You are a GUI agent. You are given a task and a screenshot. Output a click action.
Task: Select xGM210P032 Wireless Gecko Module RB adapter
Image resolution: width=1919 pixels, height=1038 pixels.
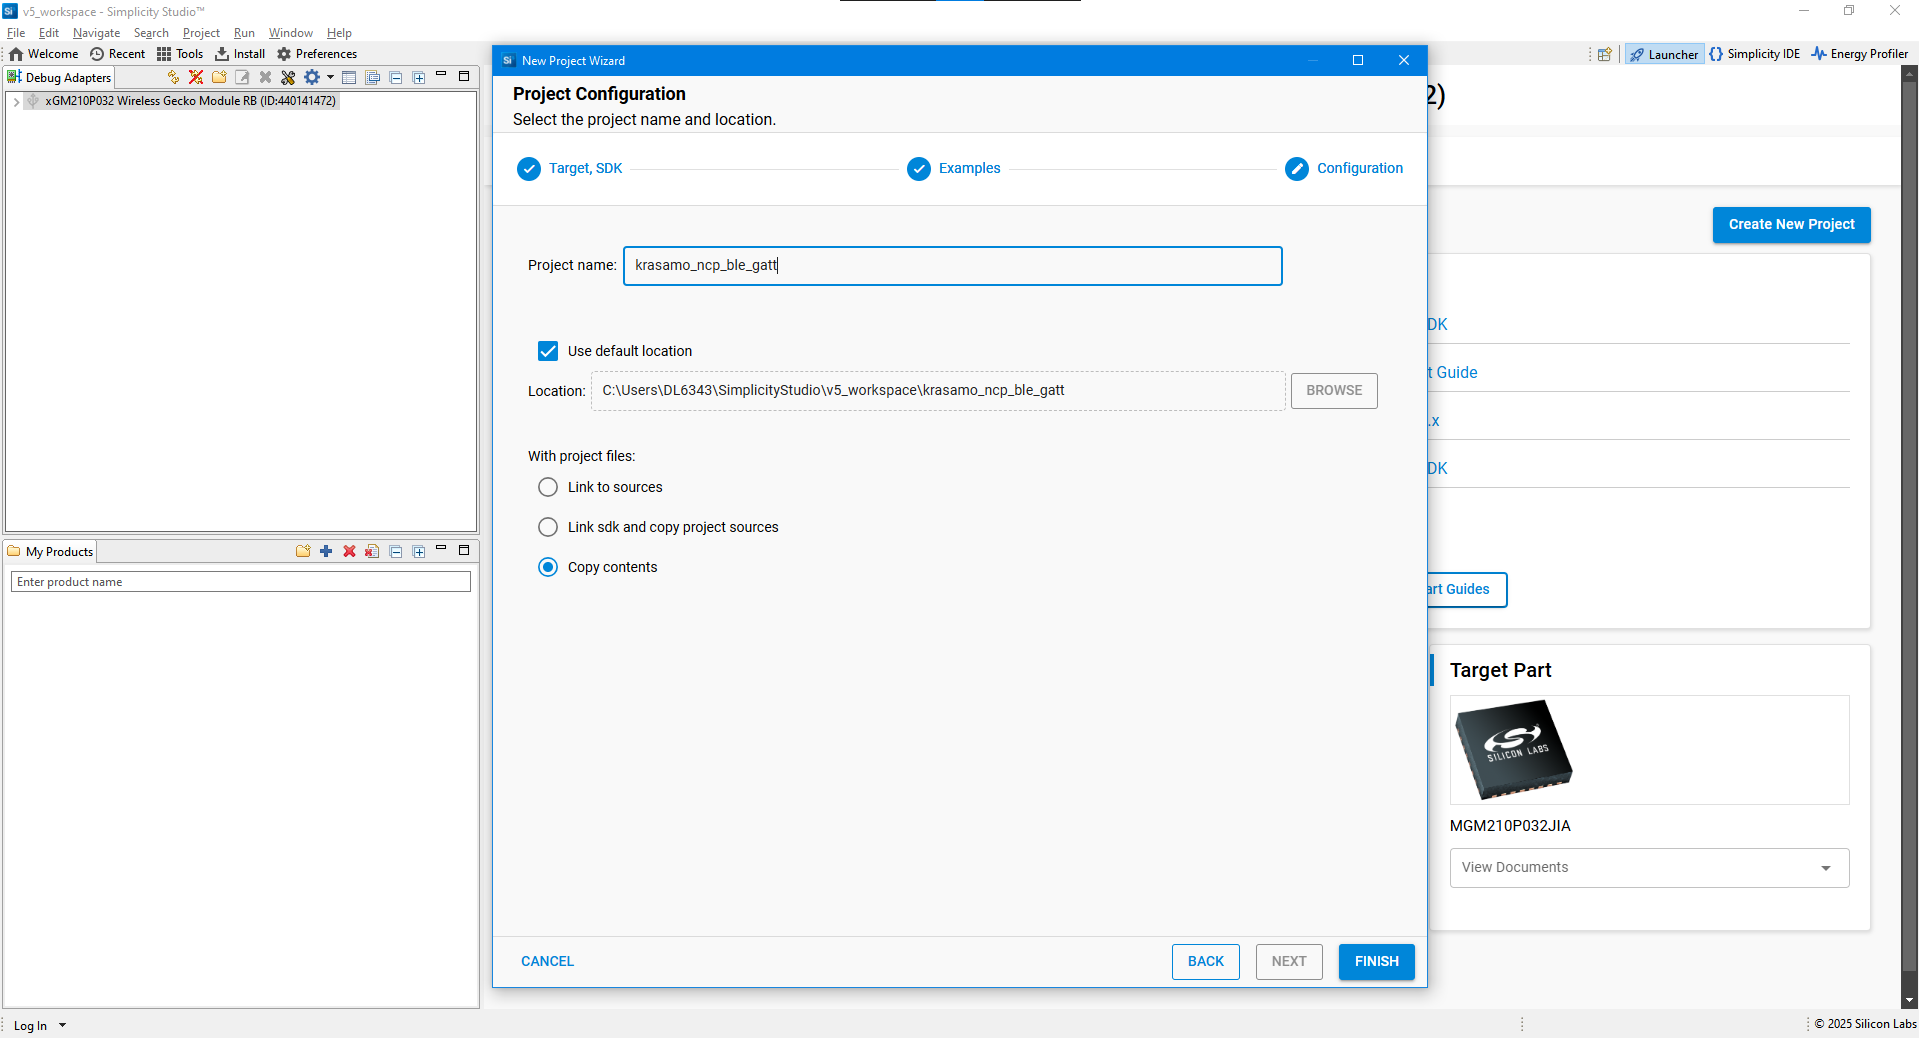click(x=190, y=101)
